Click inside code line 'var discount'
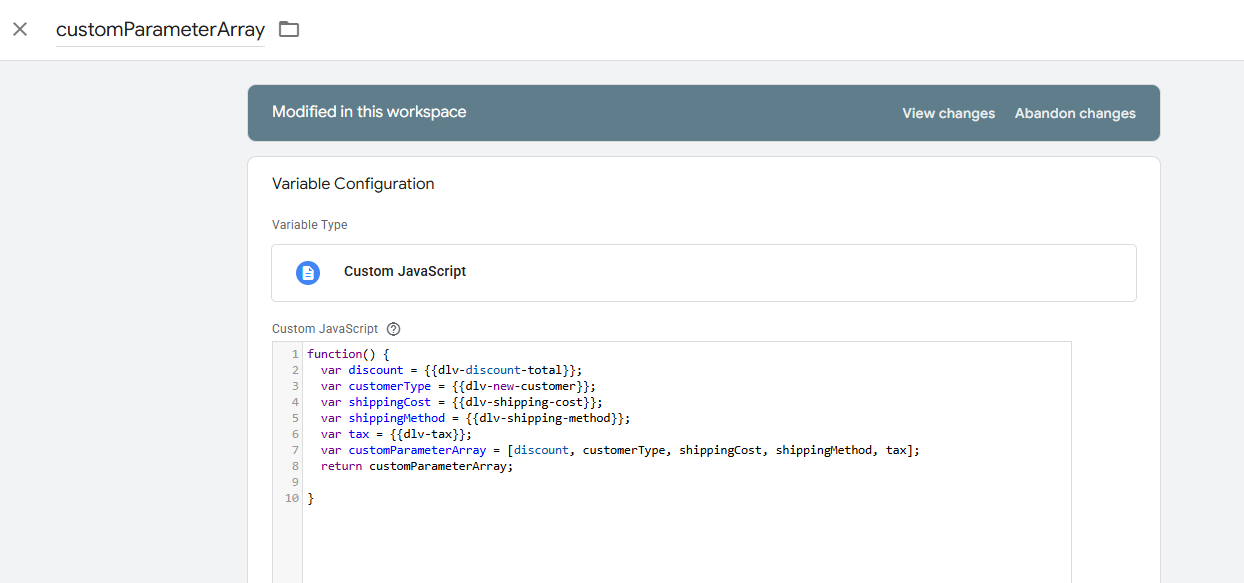This screenshot has height=583, width=1244. click(x=450, y=370)
